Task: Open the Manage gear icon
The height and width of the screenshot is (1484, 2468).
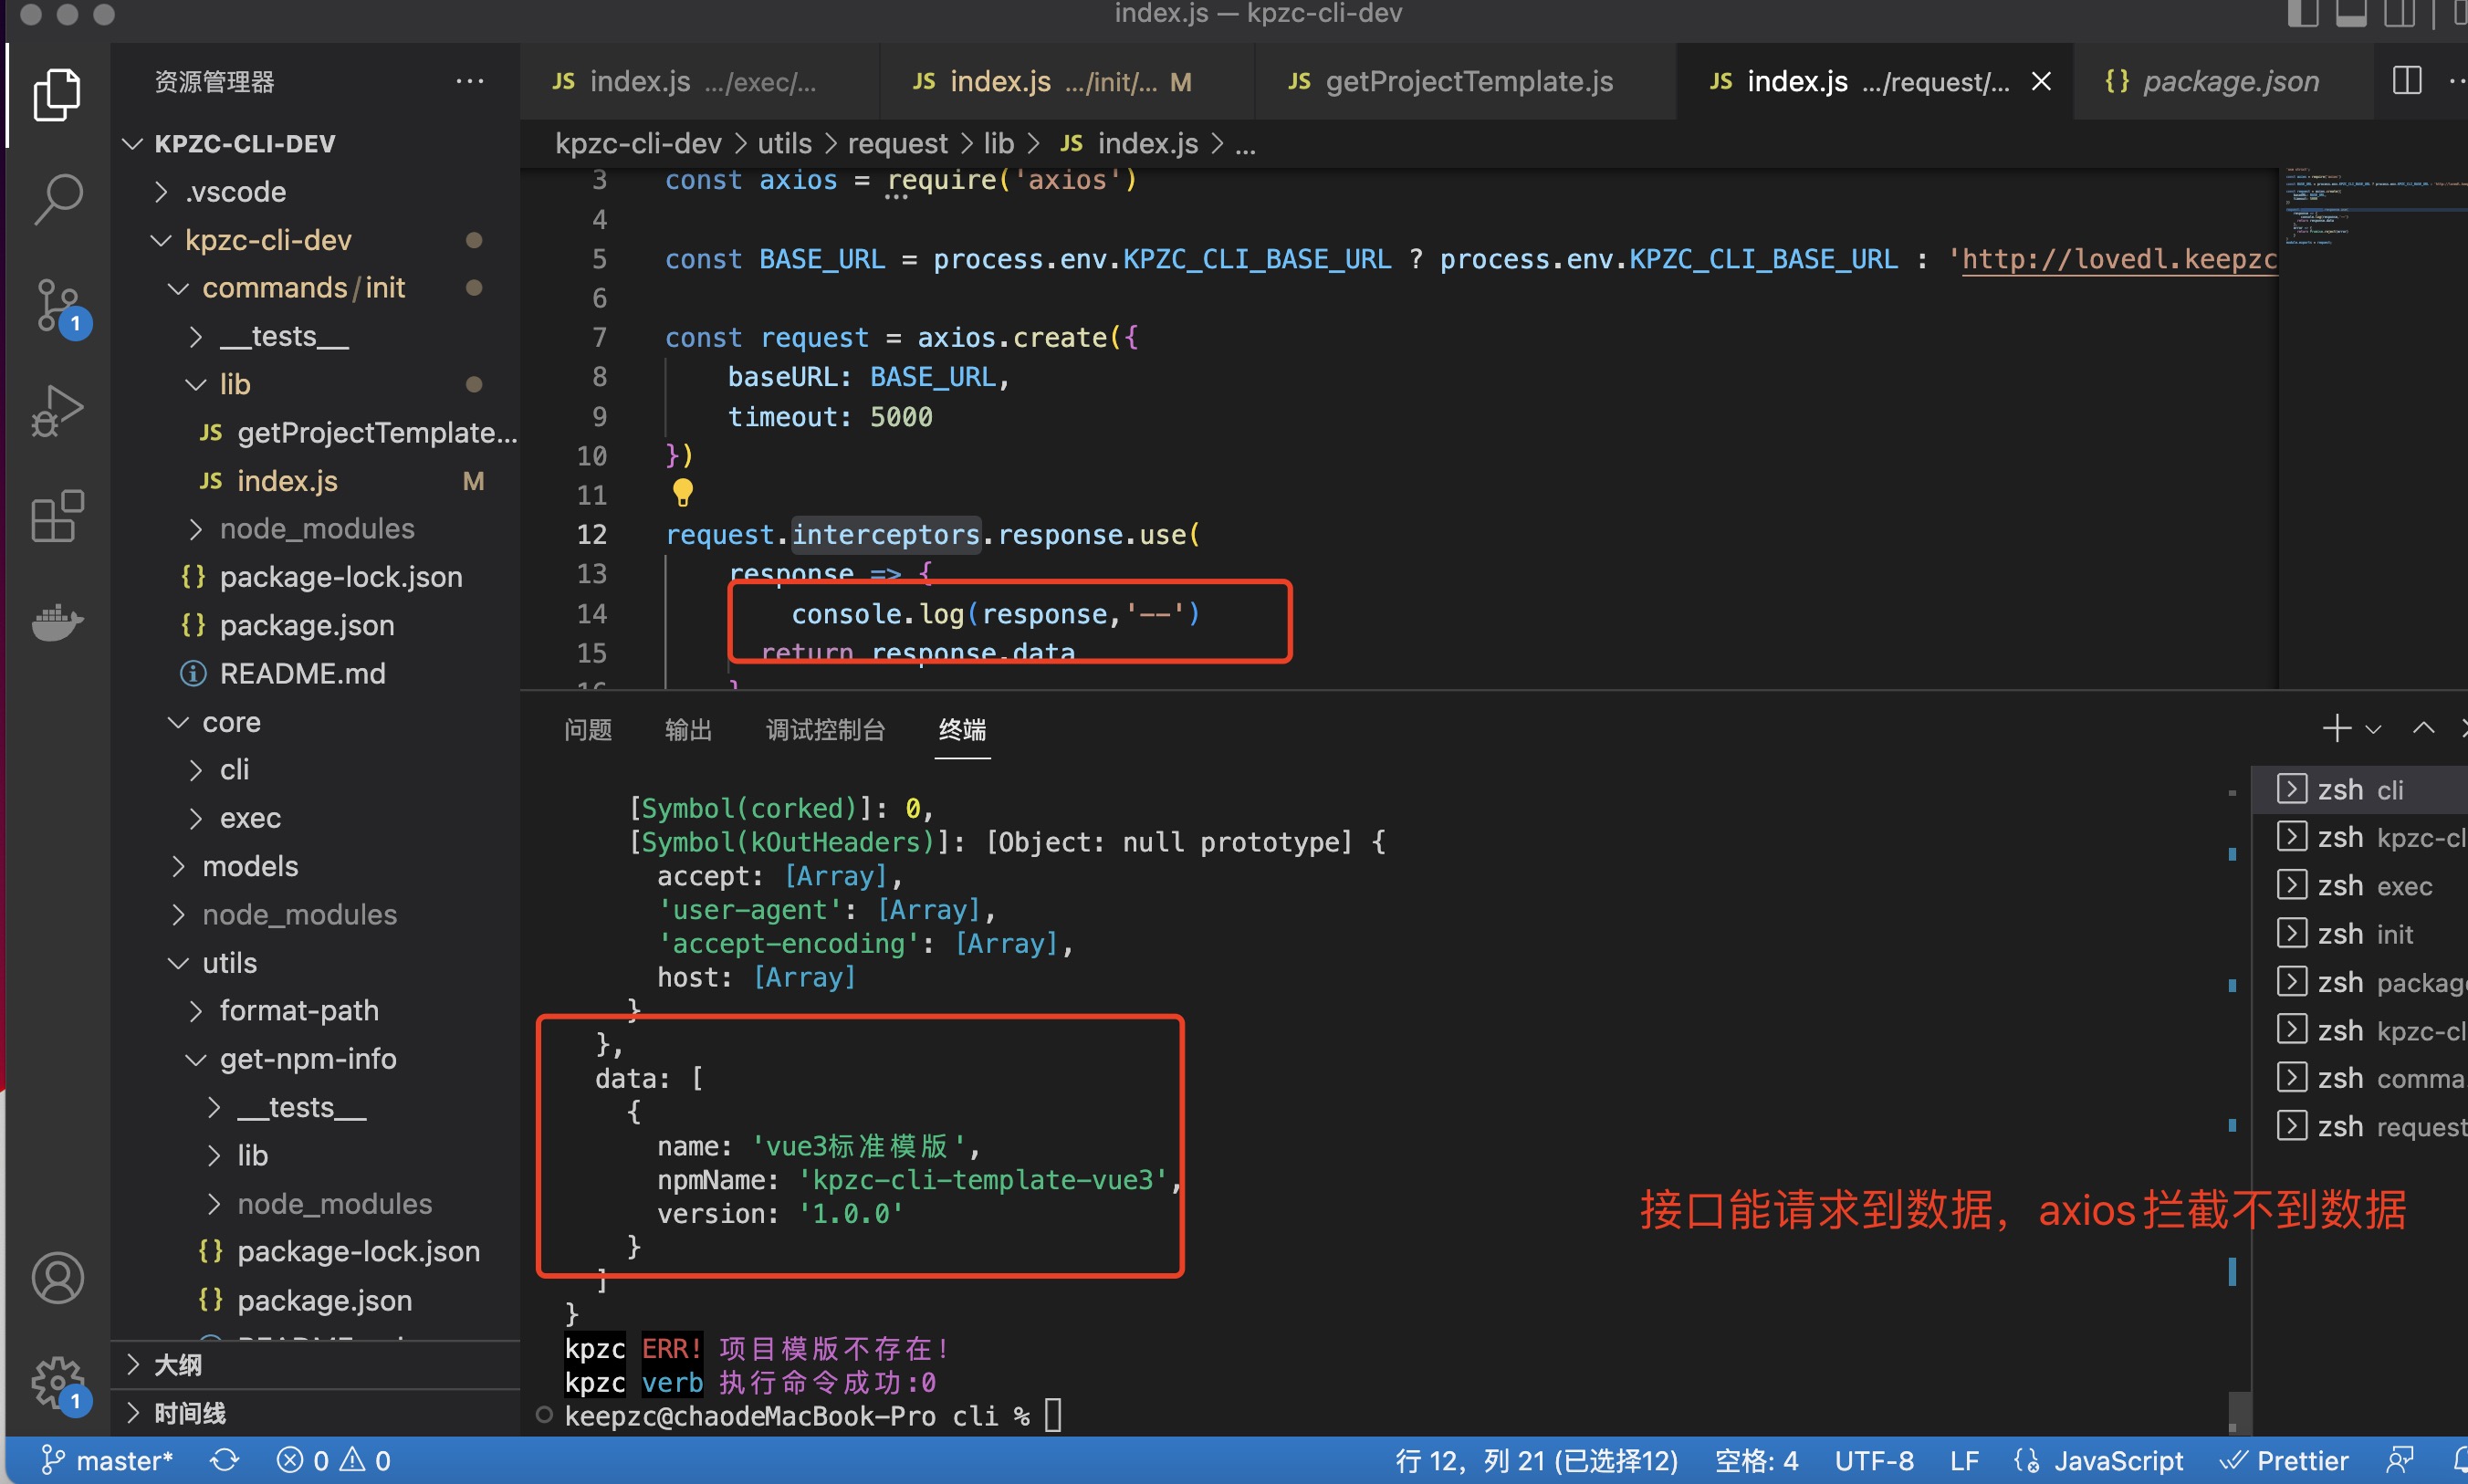Action: coord(60,1384)
